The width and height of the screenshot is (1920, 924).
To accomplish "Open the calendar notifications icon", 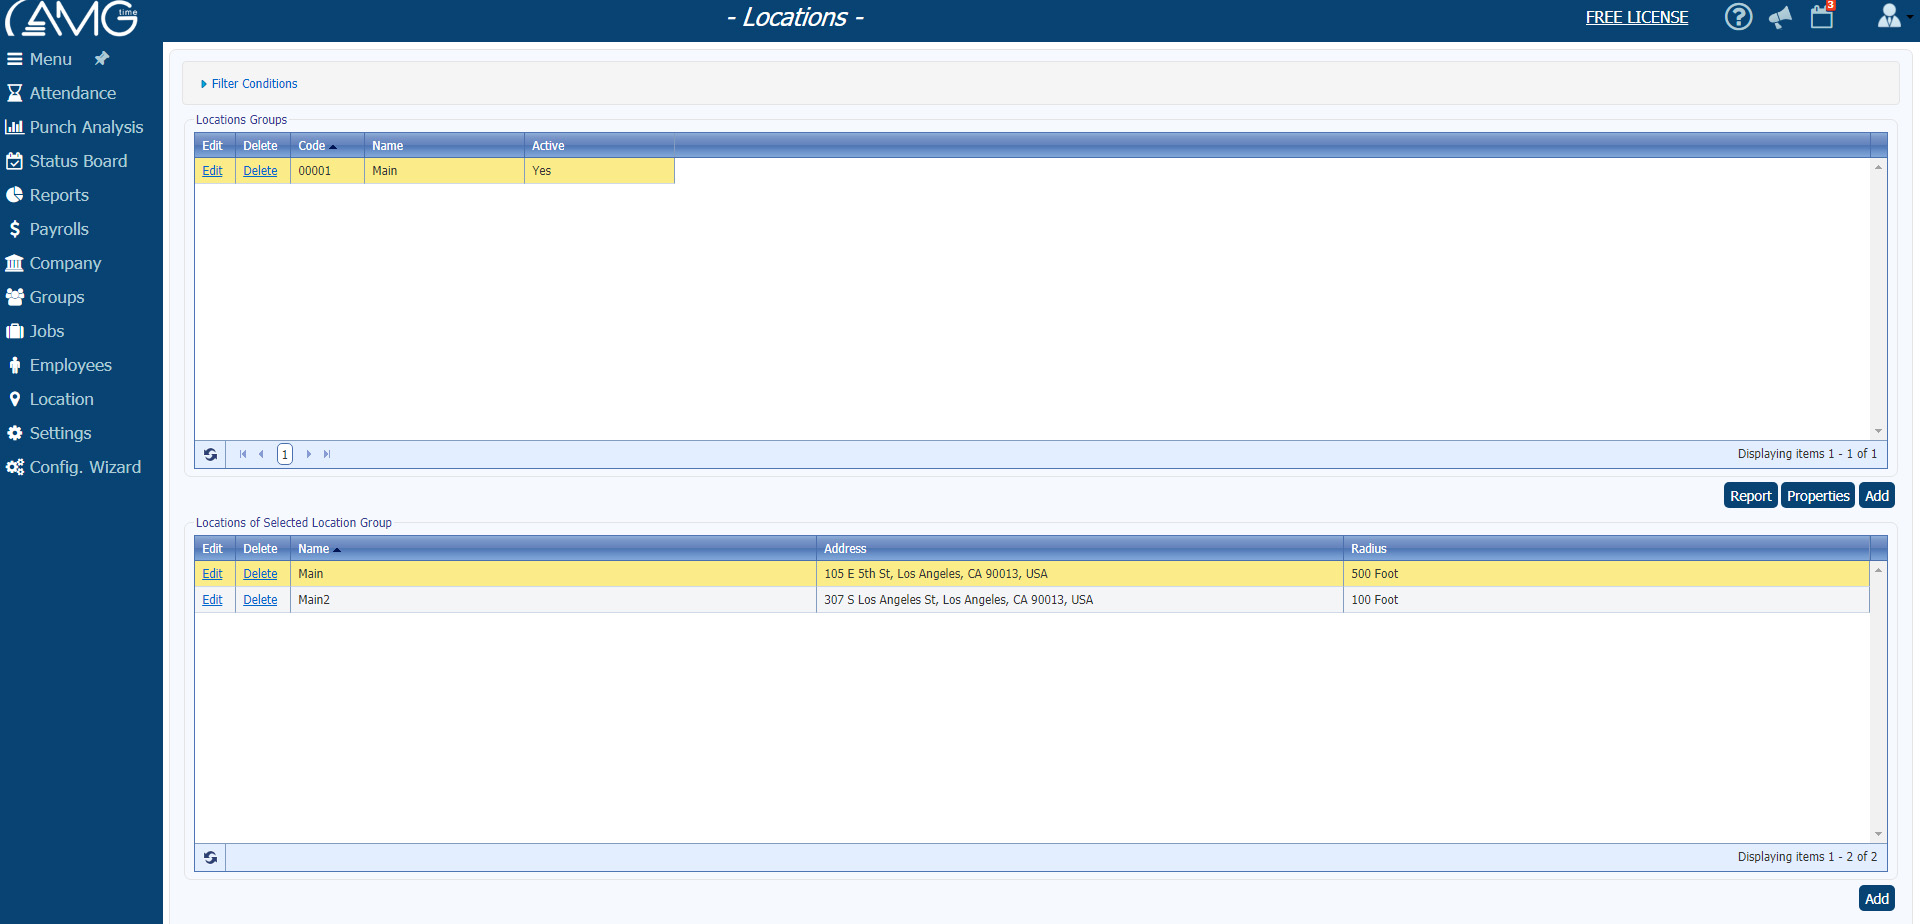I will pyautogui.click(x=1822, y=17).
